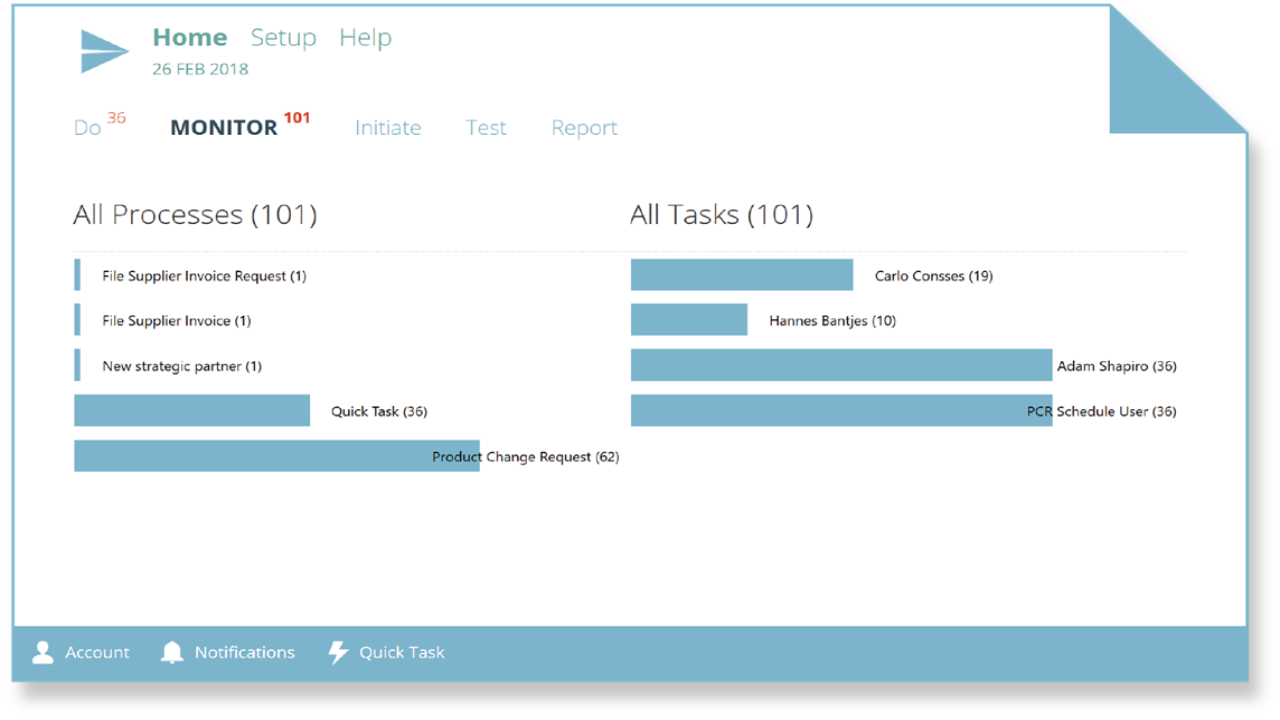Image resolution: width=1280 pixels, height=720 pixels.
Task: Click the All Processes (101) heading
Action: pos(195,214)
